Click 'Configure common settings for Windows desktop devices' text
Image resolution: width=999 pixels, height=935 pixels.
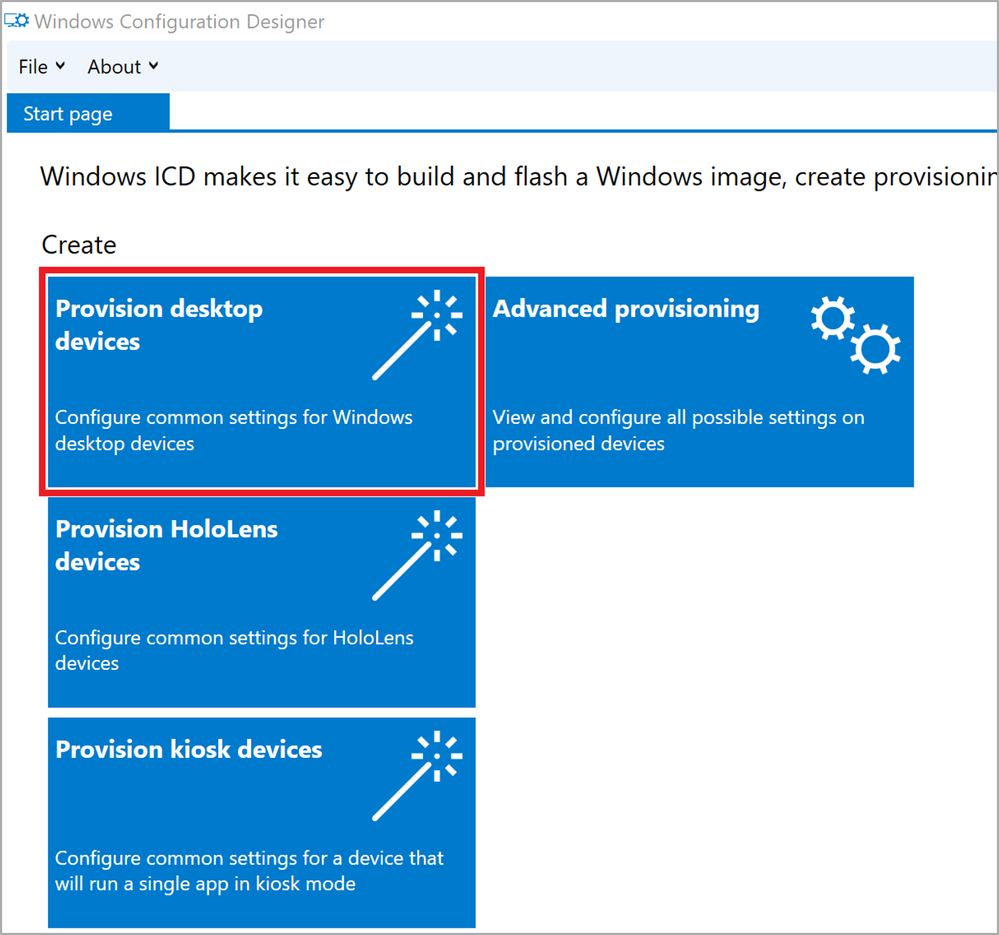[x=234, y=431]
